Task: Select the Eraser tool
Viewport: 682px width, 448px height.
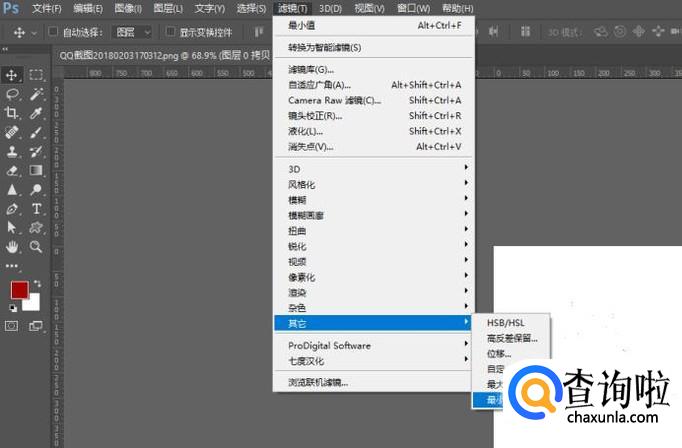Action: (x=12, y=171)
